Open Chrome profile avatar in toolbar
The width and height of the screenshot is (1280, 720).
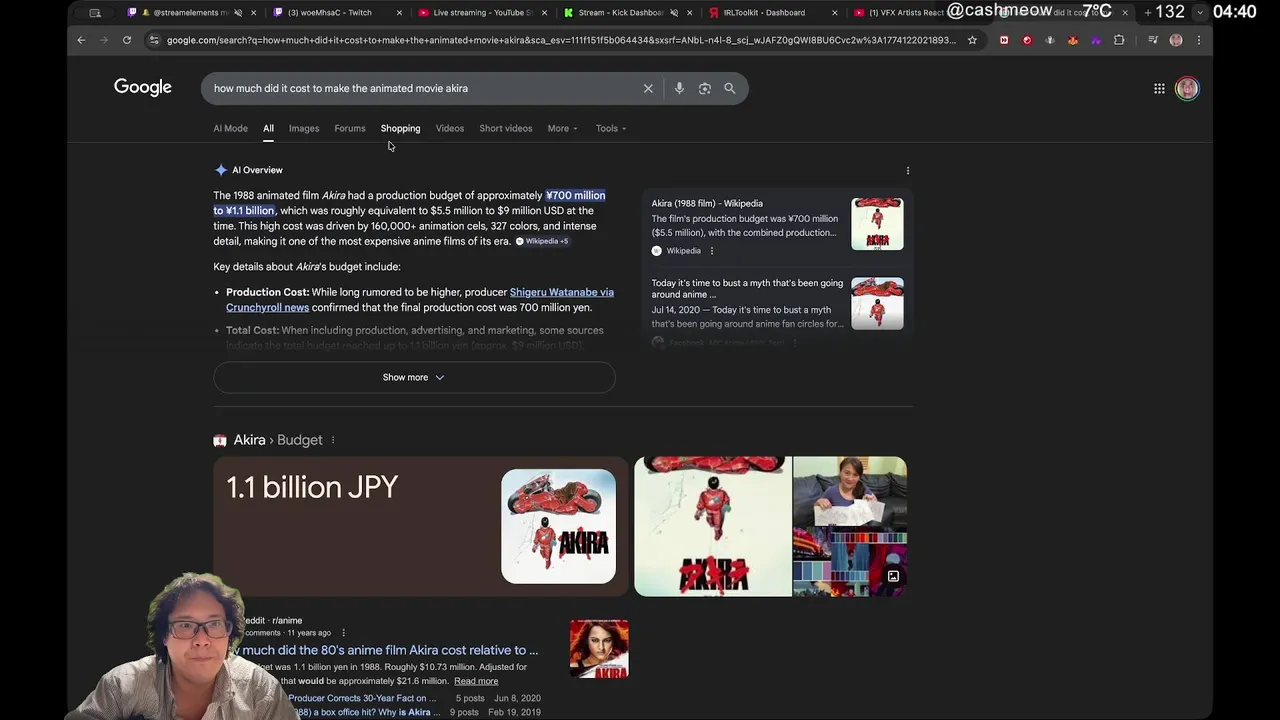click(x=1176, y=40)
